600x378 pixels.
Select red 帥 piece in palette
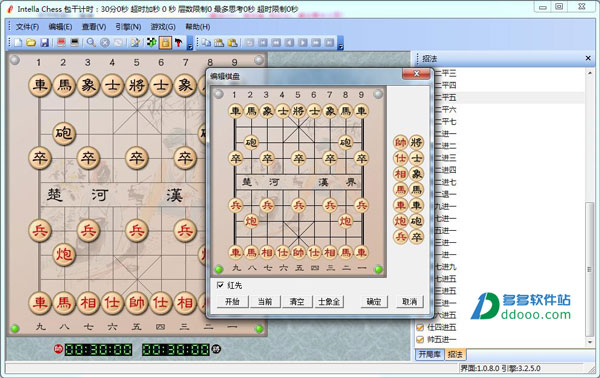(401, 143)
